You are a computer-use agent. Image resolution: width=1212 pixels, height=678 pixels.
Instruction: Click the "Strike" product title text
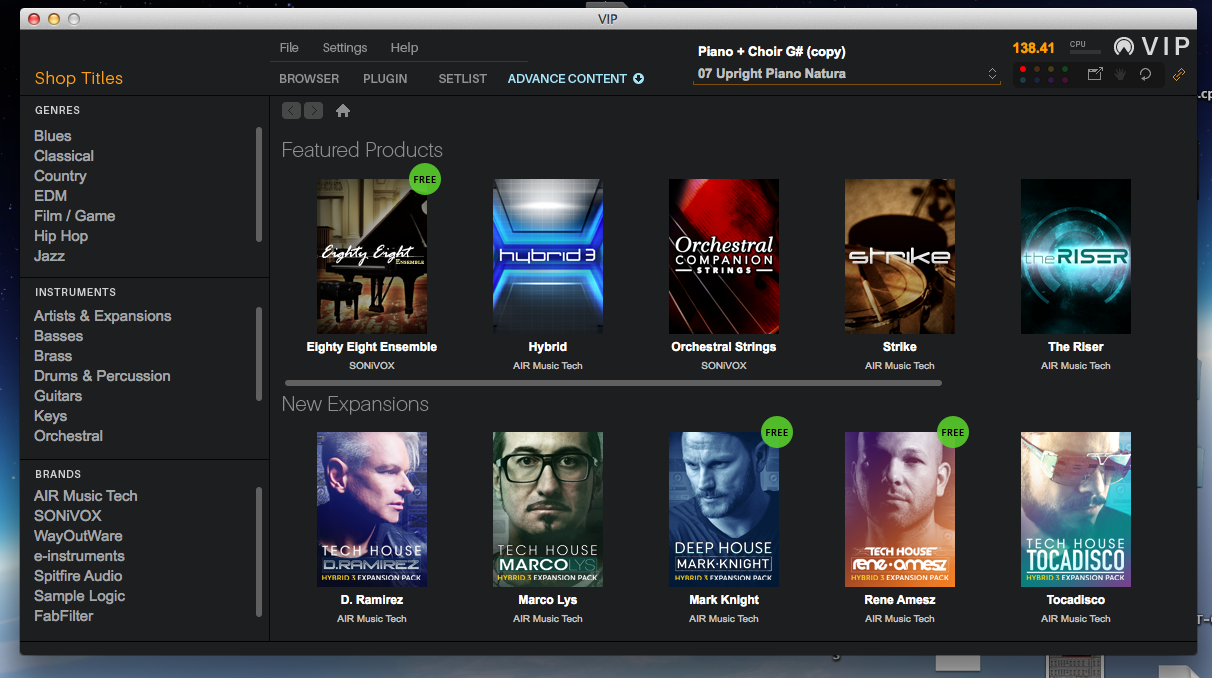900,347
